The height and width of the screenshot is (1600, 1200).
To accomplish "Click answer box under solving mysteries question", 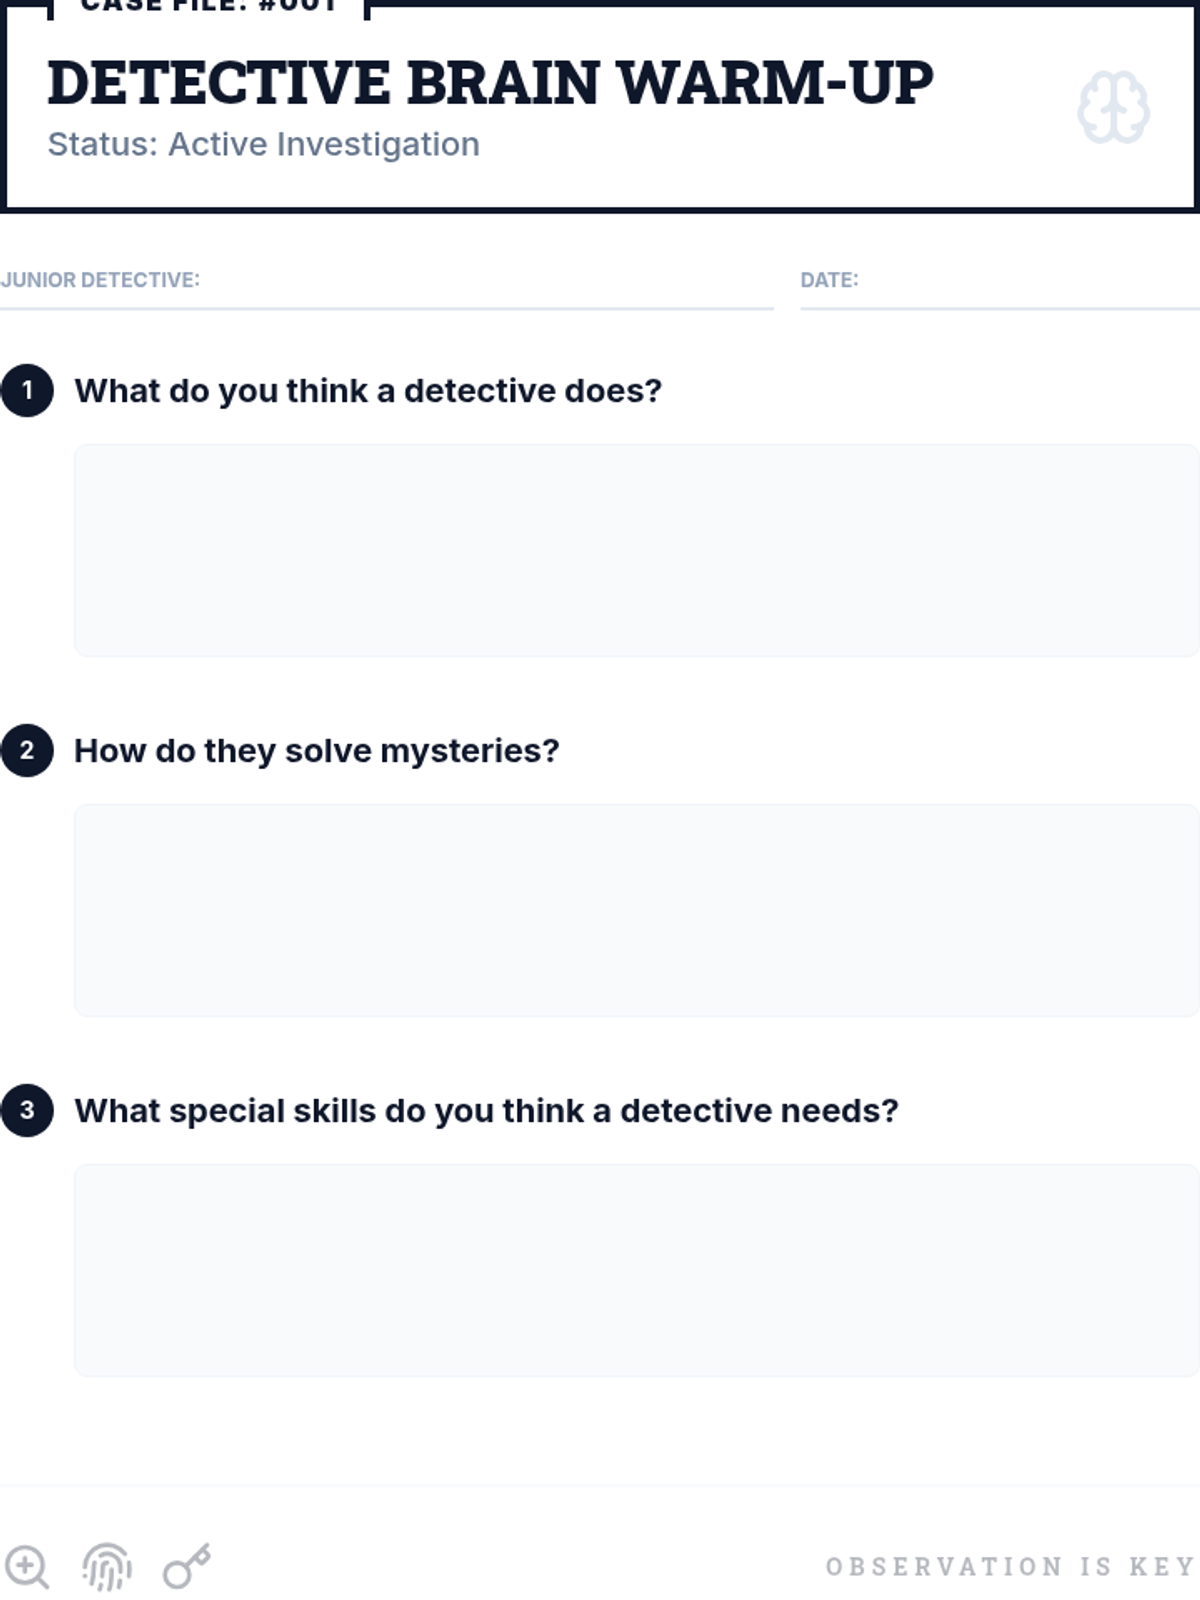I will coord(636,910).
